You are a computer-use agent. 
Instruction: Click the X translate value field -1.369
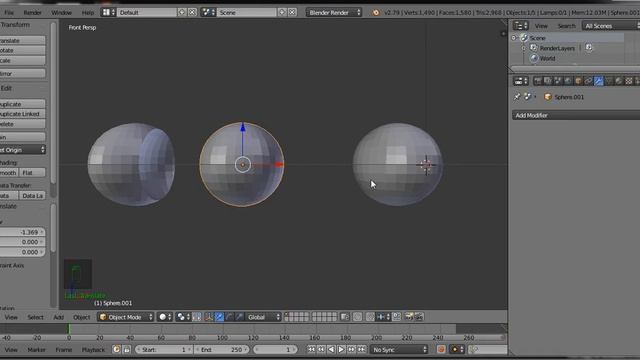(22, 232)
